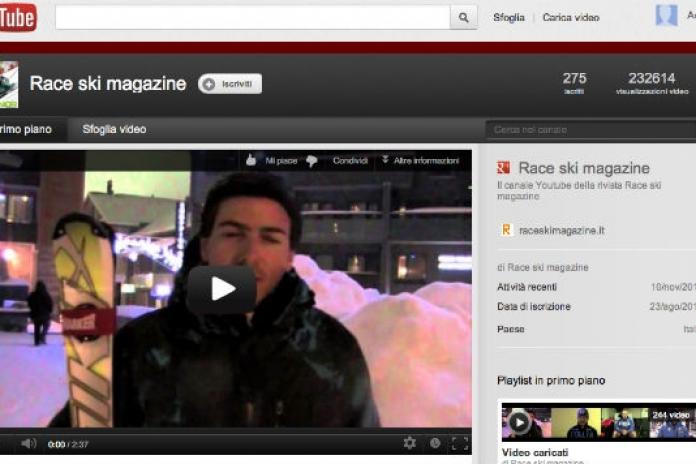Select the In primo piano tab

25,129
